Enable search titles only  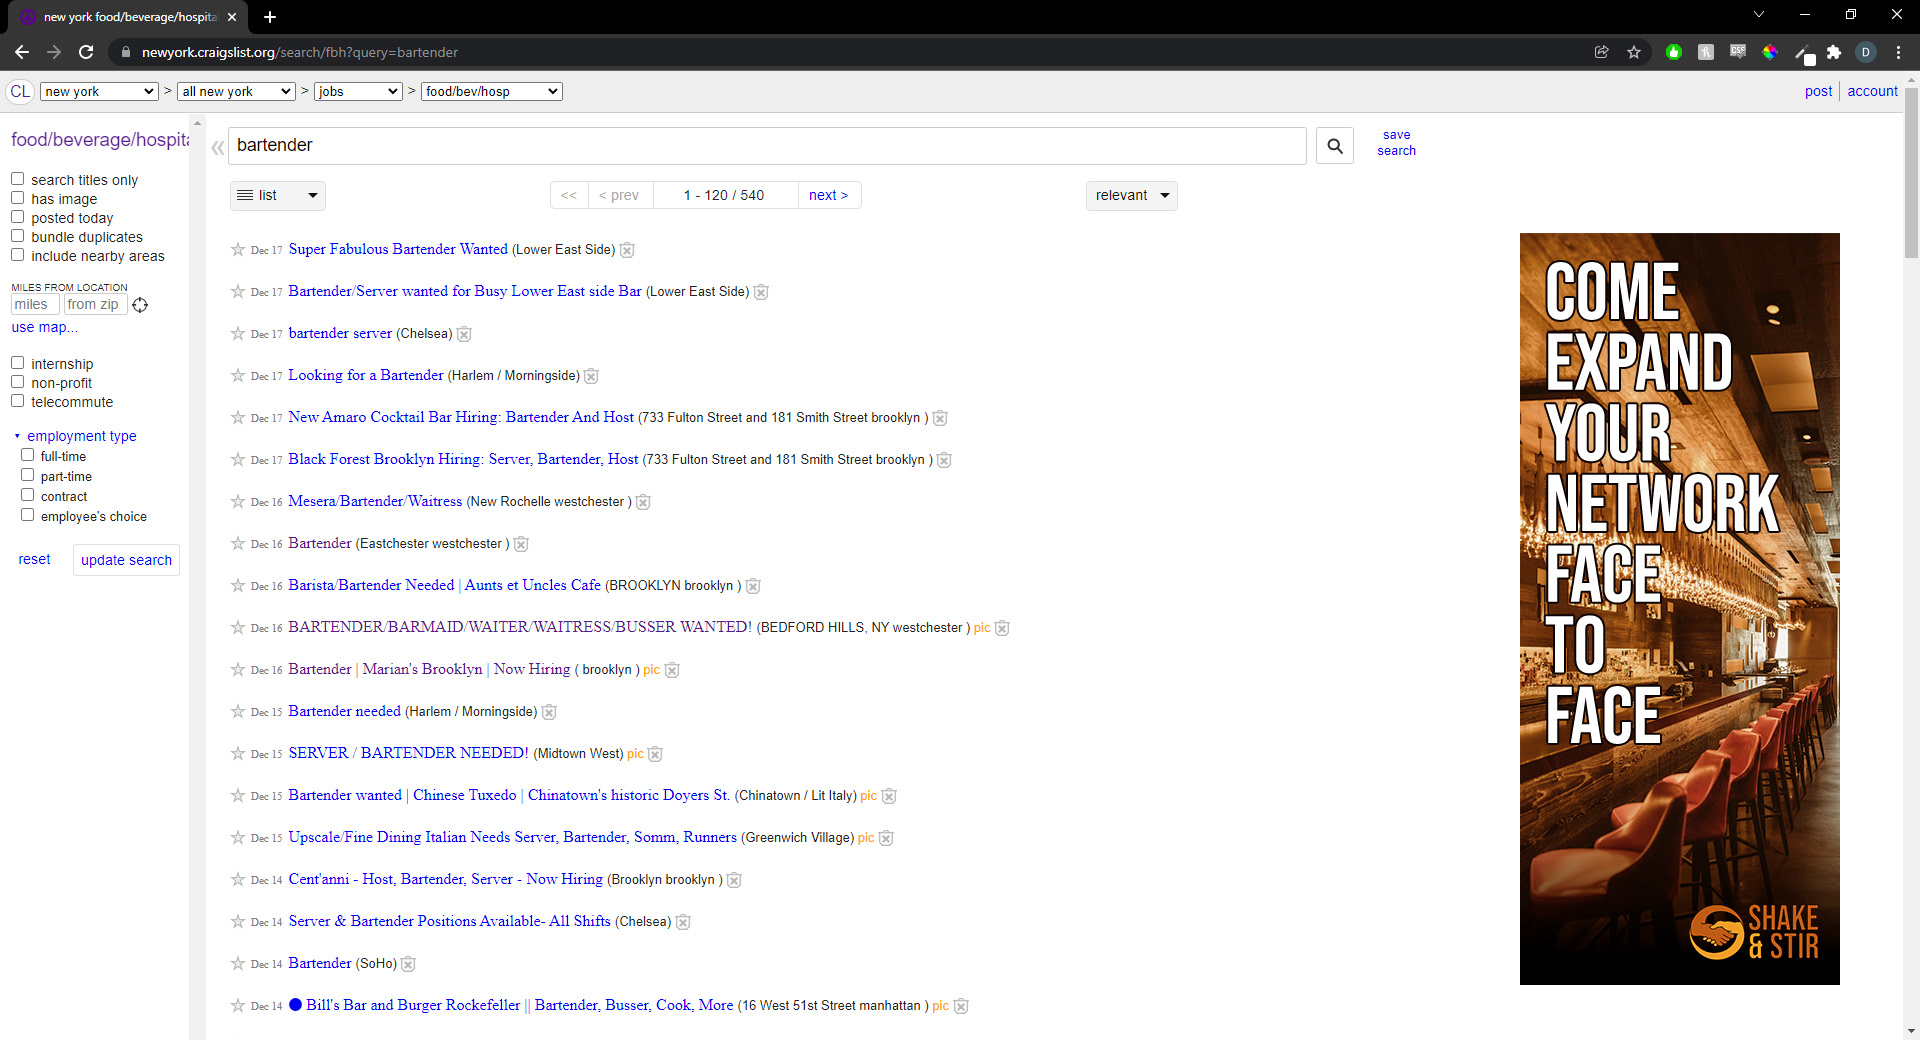pos(17,179)
